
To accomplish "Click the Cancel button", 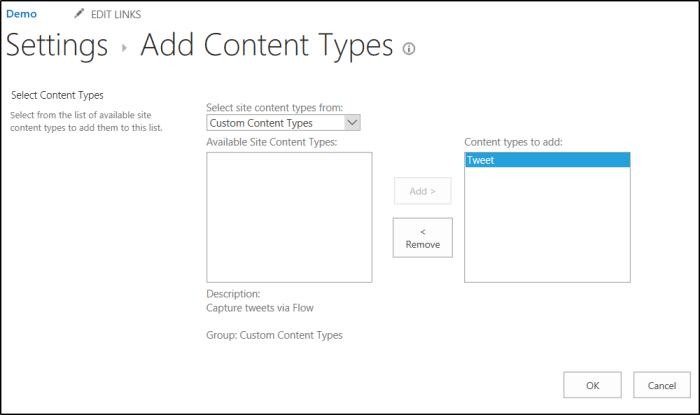I will (662, 385).
